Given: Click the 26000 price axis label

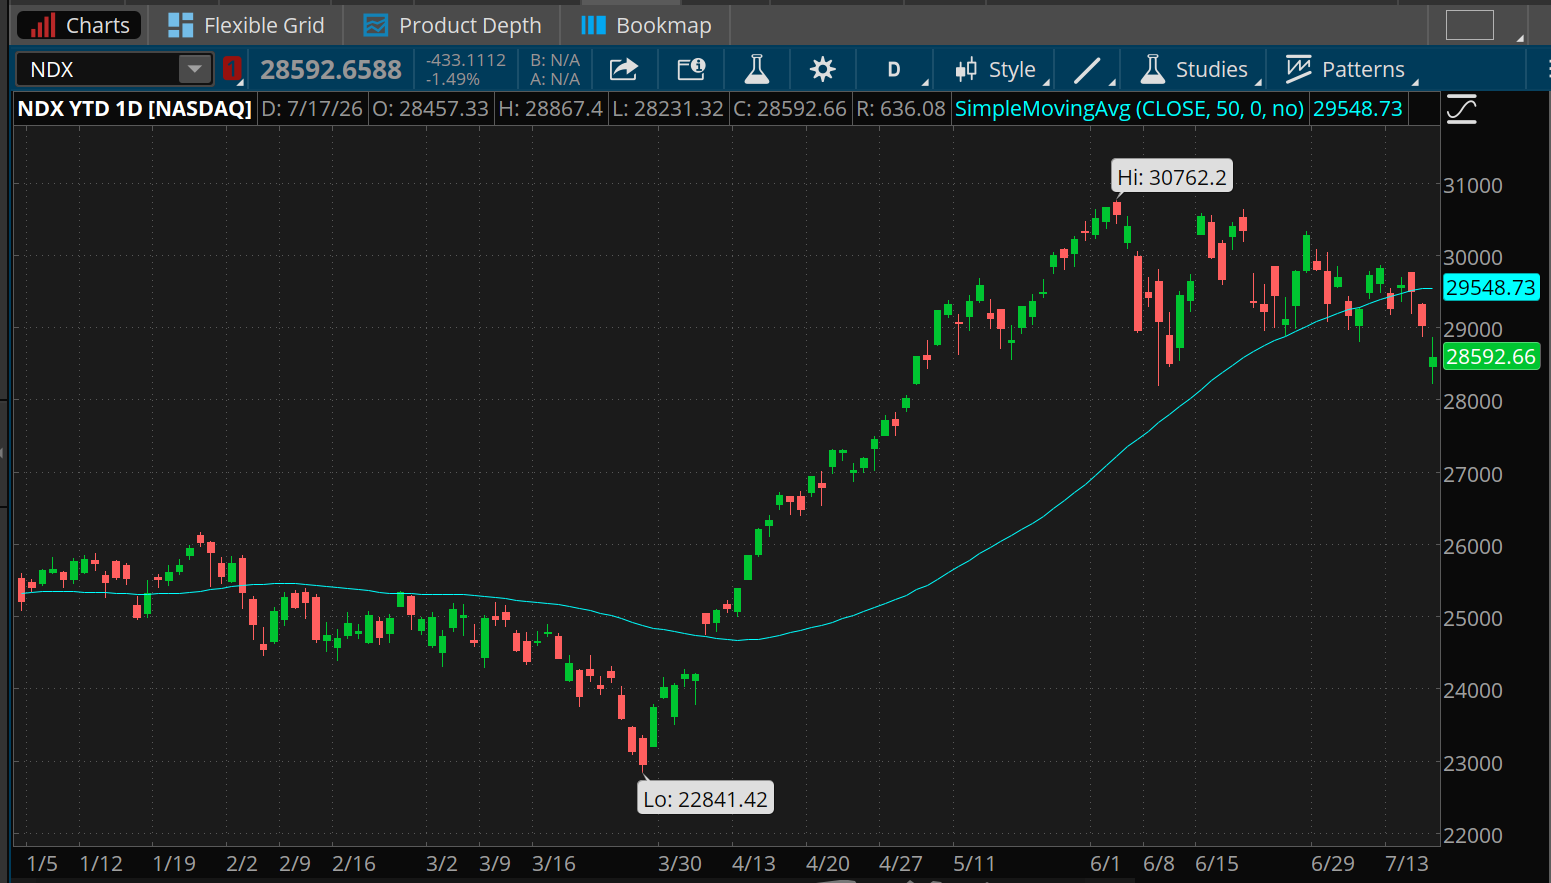Looking at the screenshot, I should (x=1472, y=546).
